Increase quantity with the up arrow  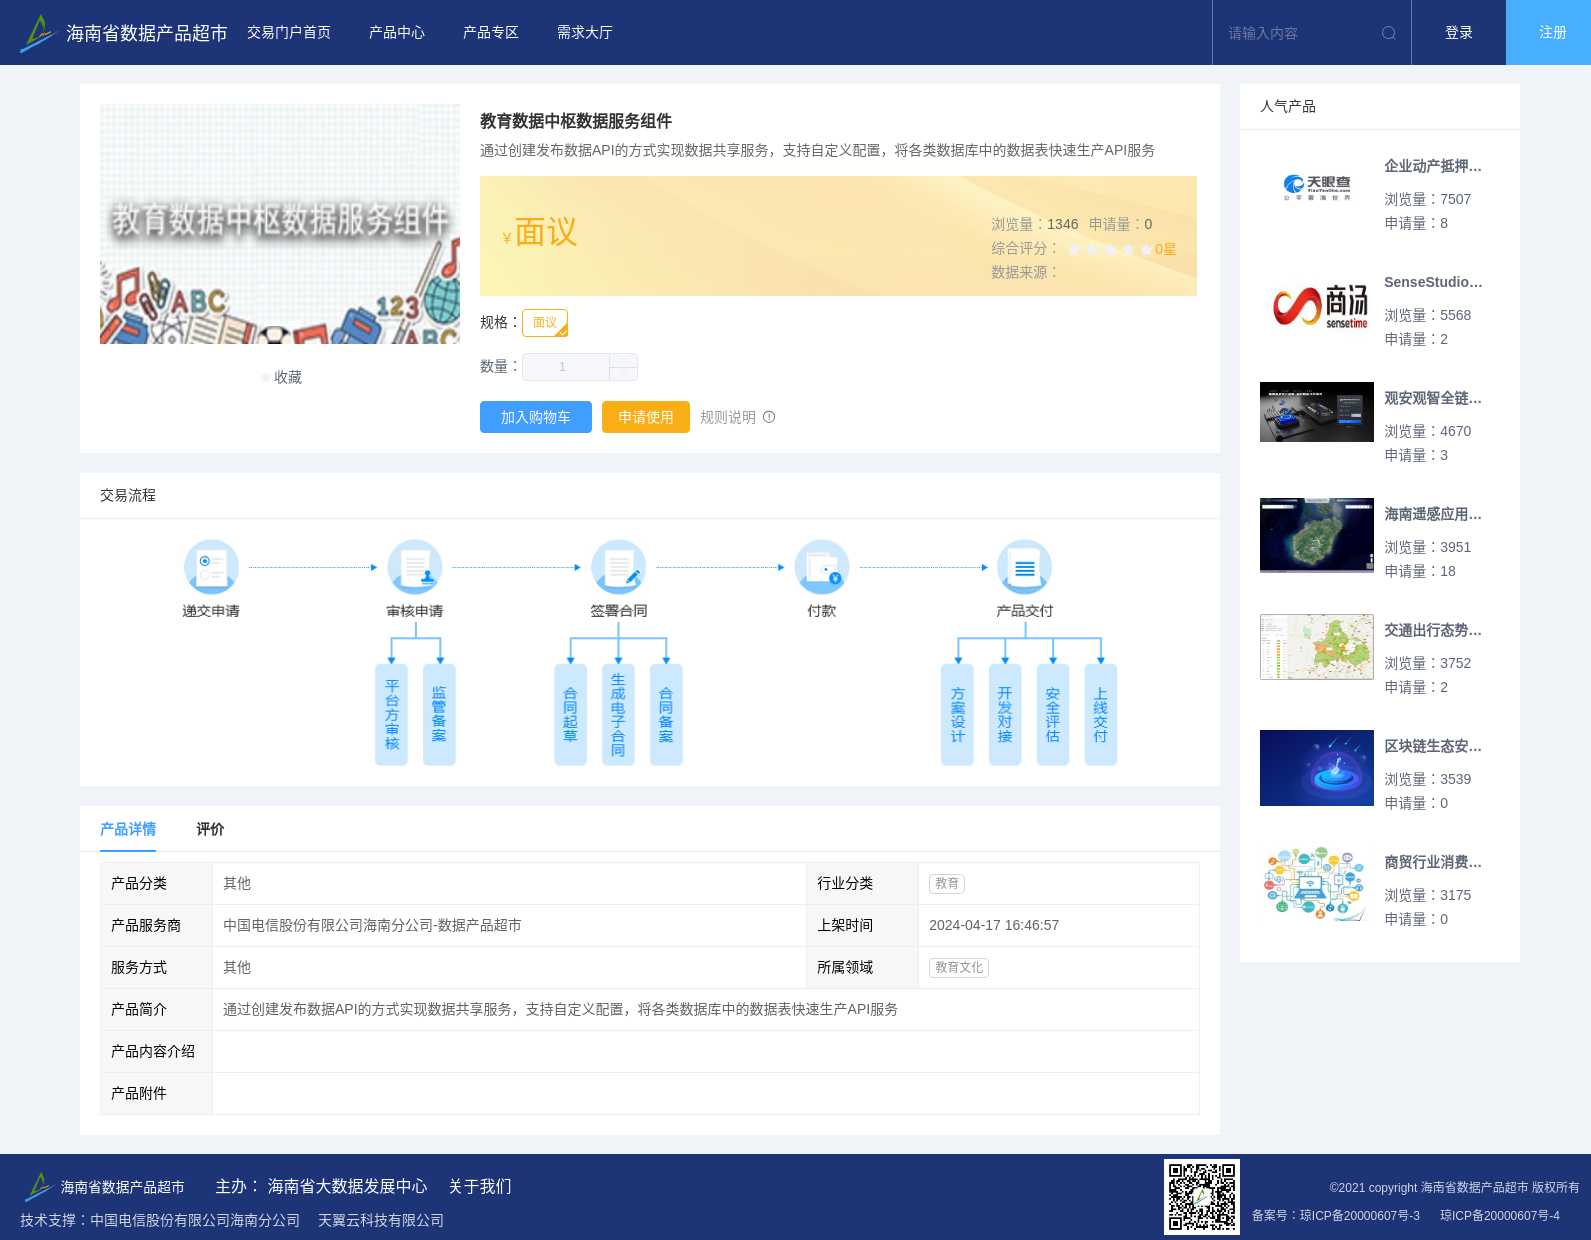(x=624, y=360)
